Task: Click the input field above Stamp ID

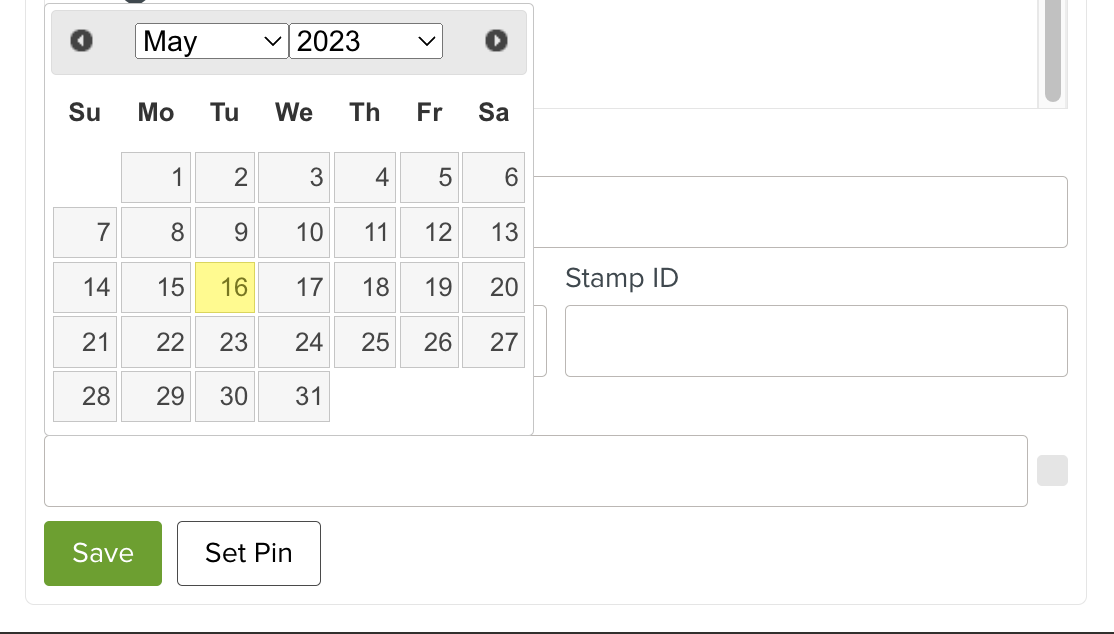Action: coord(800,212)
